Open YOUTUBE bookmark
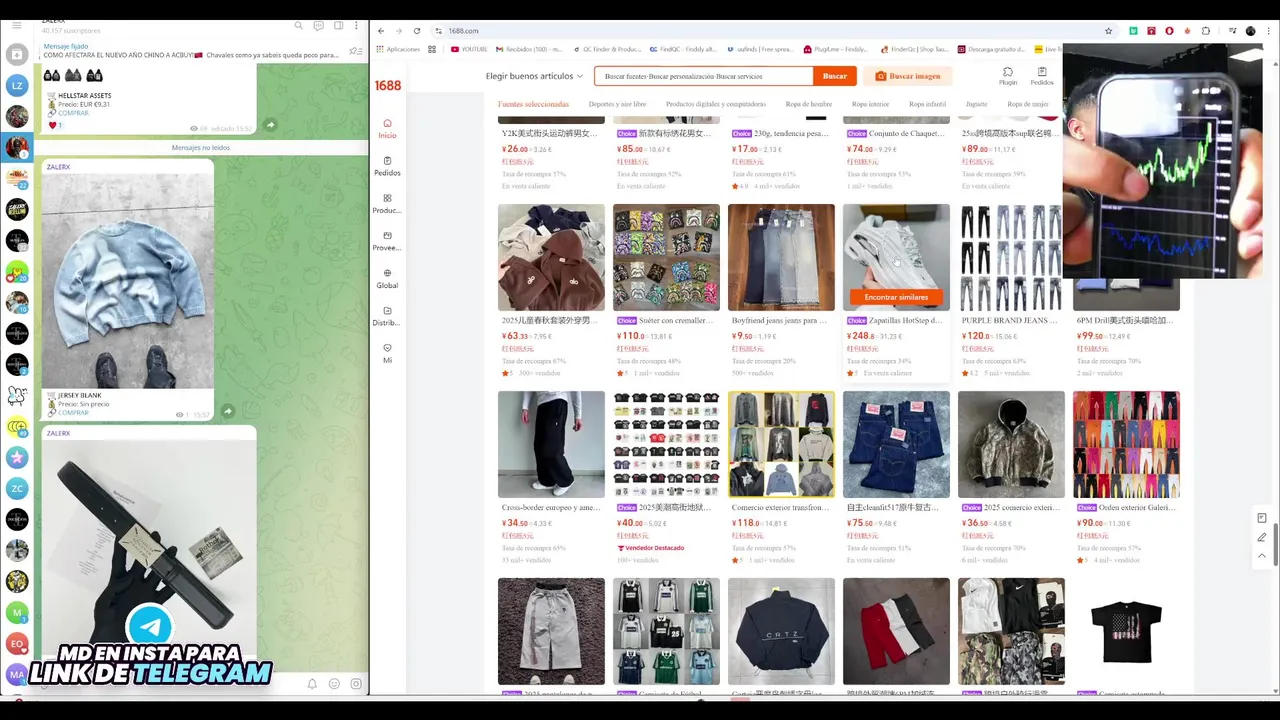Viewport: 1280px width, 720px height. (x=469, y=49)
